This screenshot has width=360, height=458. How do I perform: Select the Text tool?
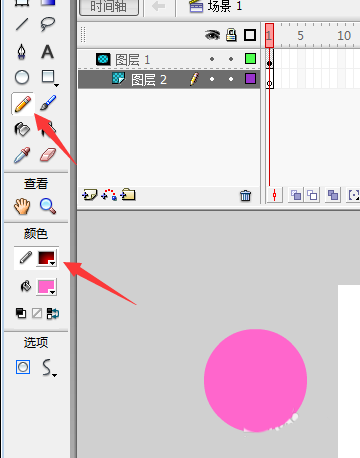point(47,52)
